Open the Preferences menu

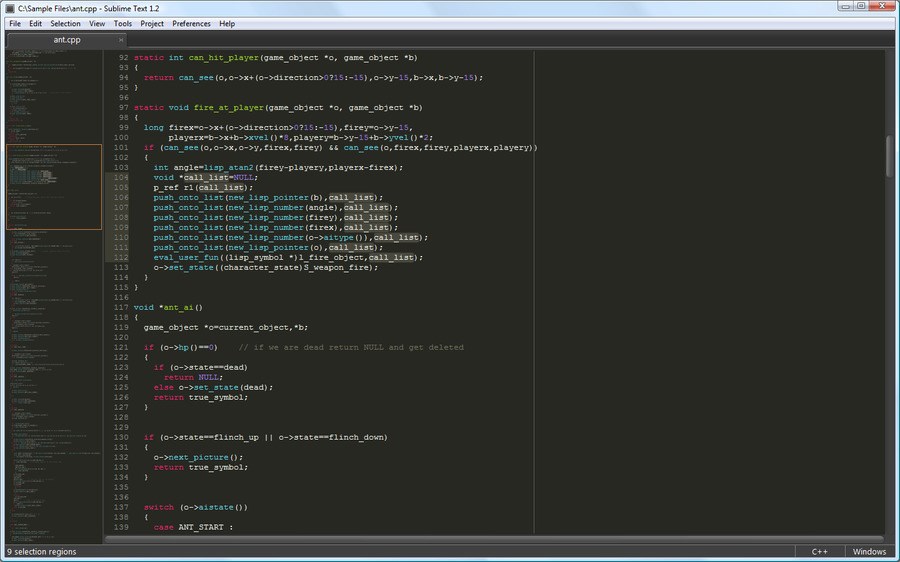tap(191, 24)
